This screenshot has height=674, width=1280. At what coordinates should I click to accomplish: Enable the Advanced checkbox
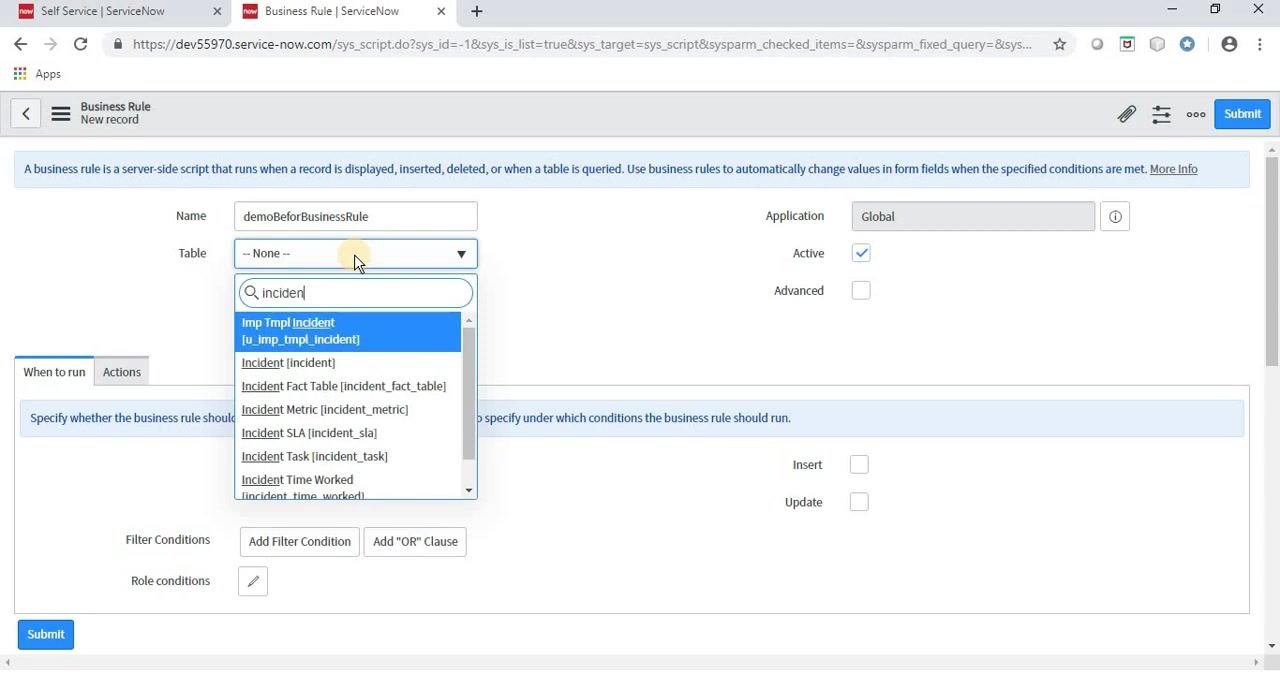tap(861, 291)
